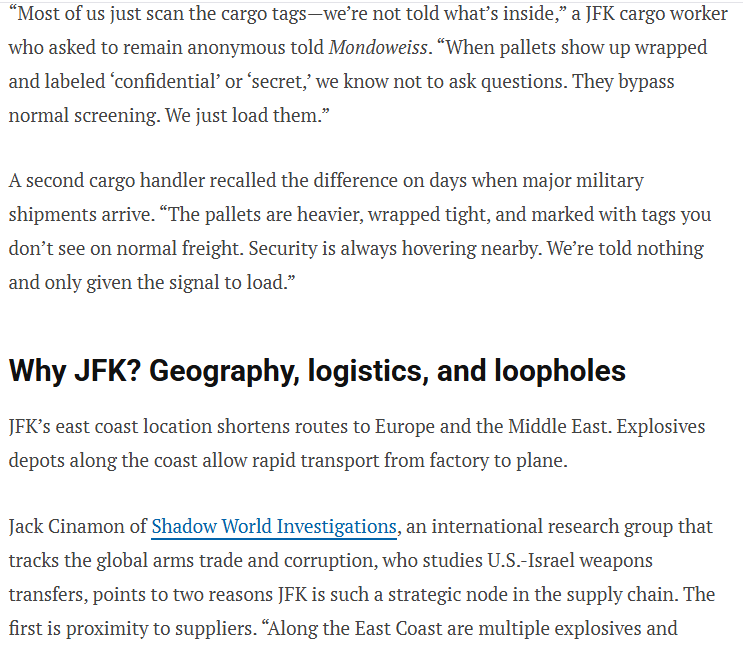Click the word "Explosives" before "depots along the coast"
The image size is (743, 650).
pos(659,426)
